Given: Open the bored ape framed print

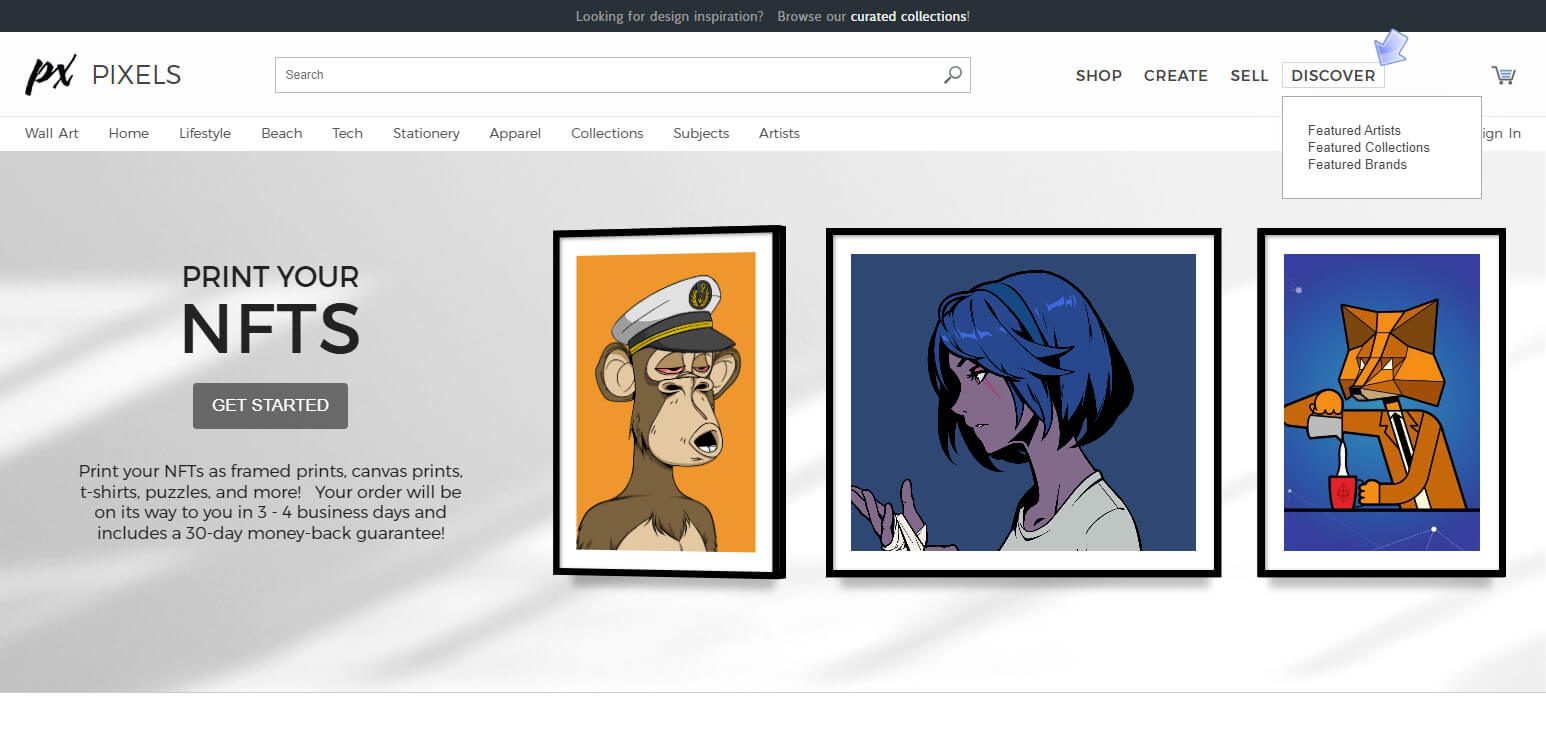Looking at the screenshot, I should click(x=669, y=402).
